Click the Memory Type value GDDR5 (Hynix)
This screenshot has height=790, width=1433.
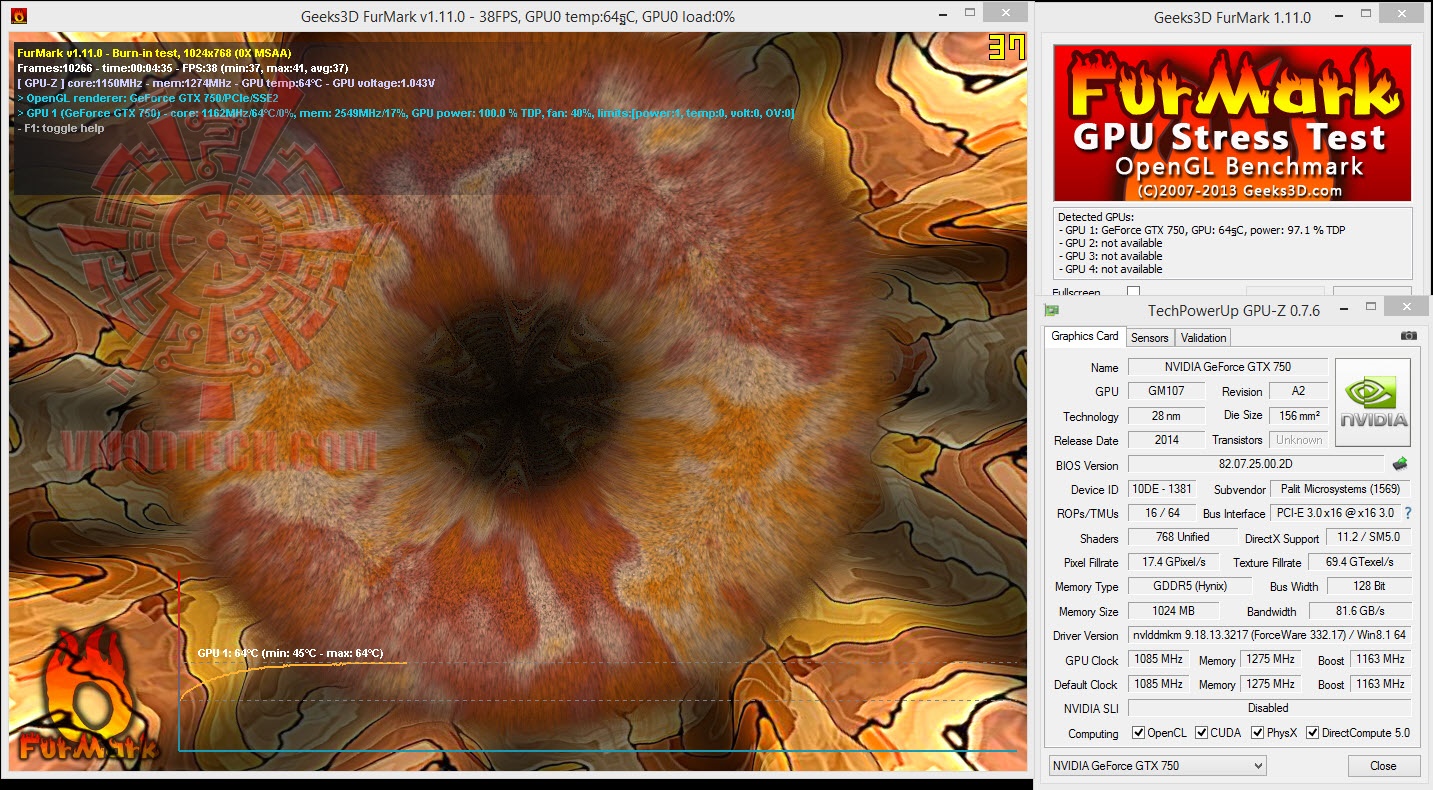point(1189,586)
